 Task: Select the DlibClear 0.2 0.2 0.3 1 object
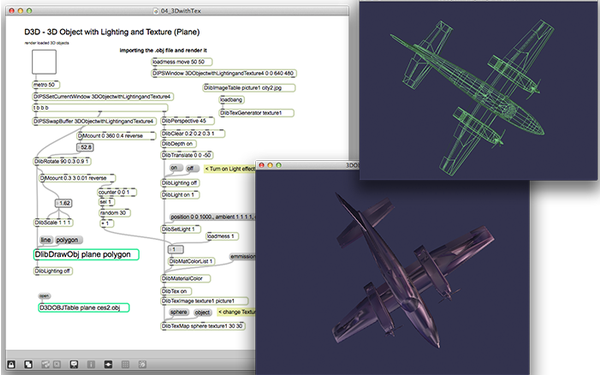(x=192, y=134)
